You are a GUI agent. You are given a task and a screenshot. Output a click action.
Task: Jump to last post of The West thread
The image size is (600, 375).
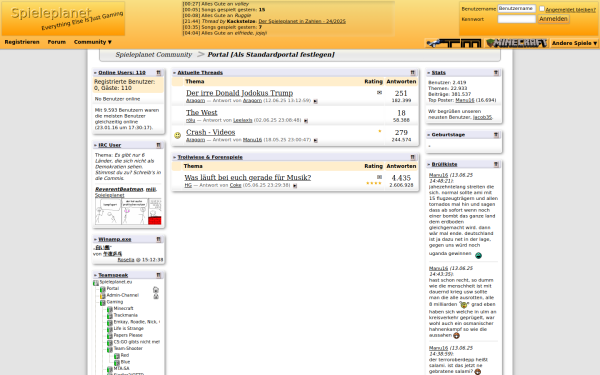click(x=306, y=121)
